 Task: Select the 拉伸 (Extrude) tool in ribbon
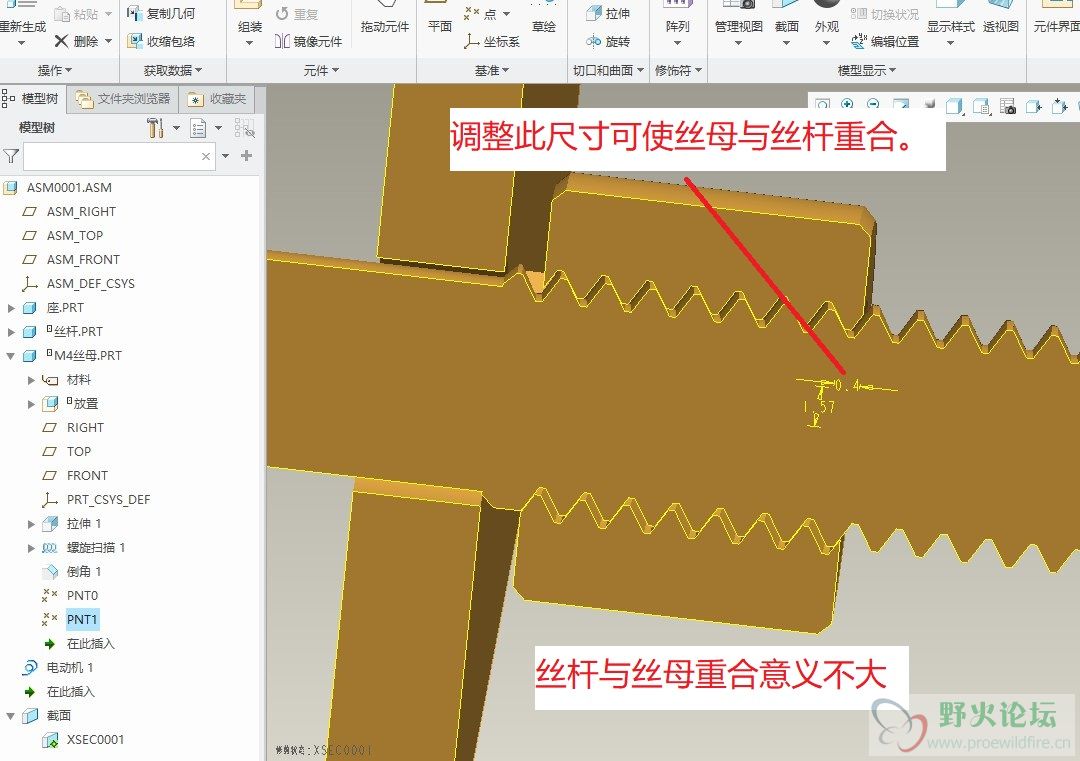pos(608,13)
